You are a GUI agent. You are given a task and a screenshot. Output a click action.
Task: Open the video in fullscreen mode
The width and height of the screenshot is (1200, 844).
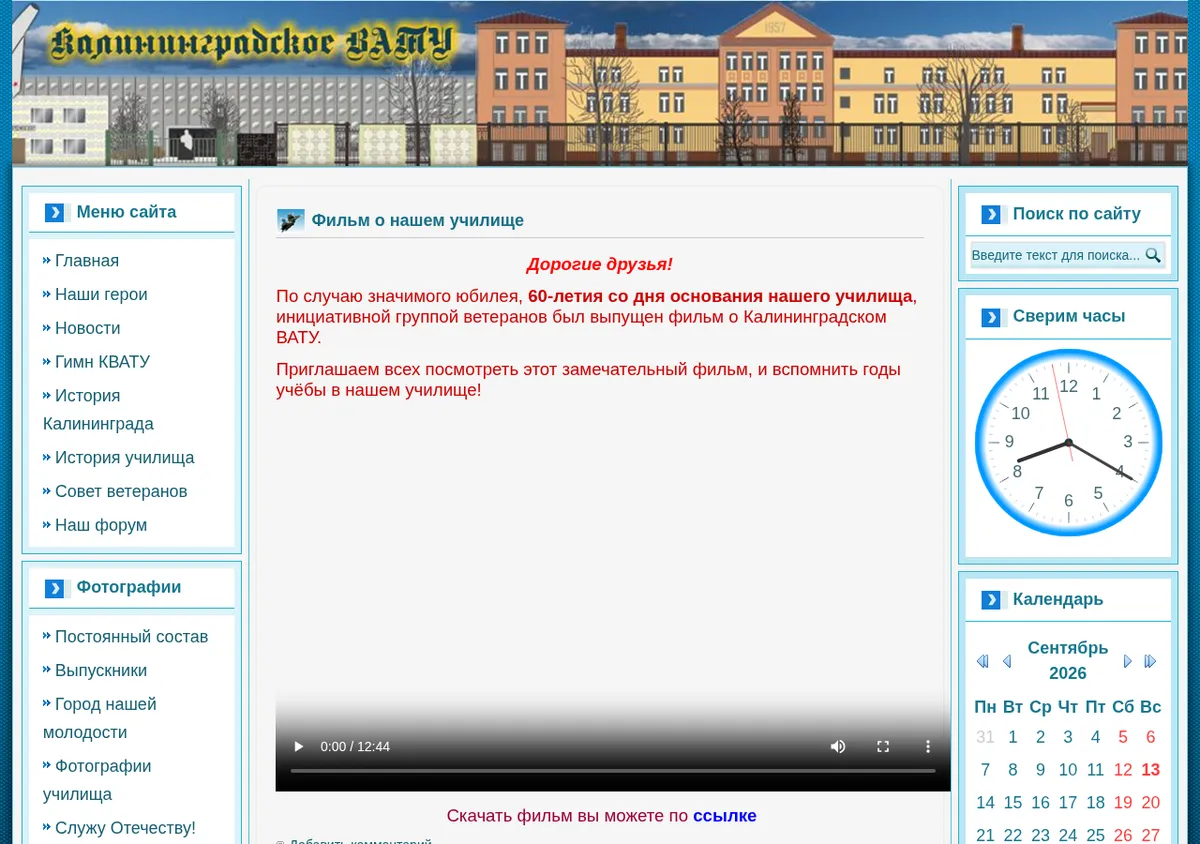point(883,746)
